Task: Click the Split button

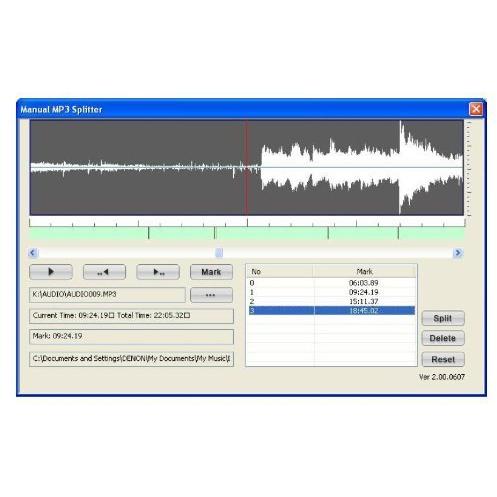Action: 443,318
